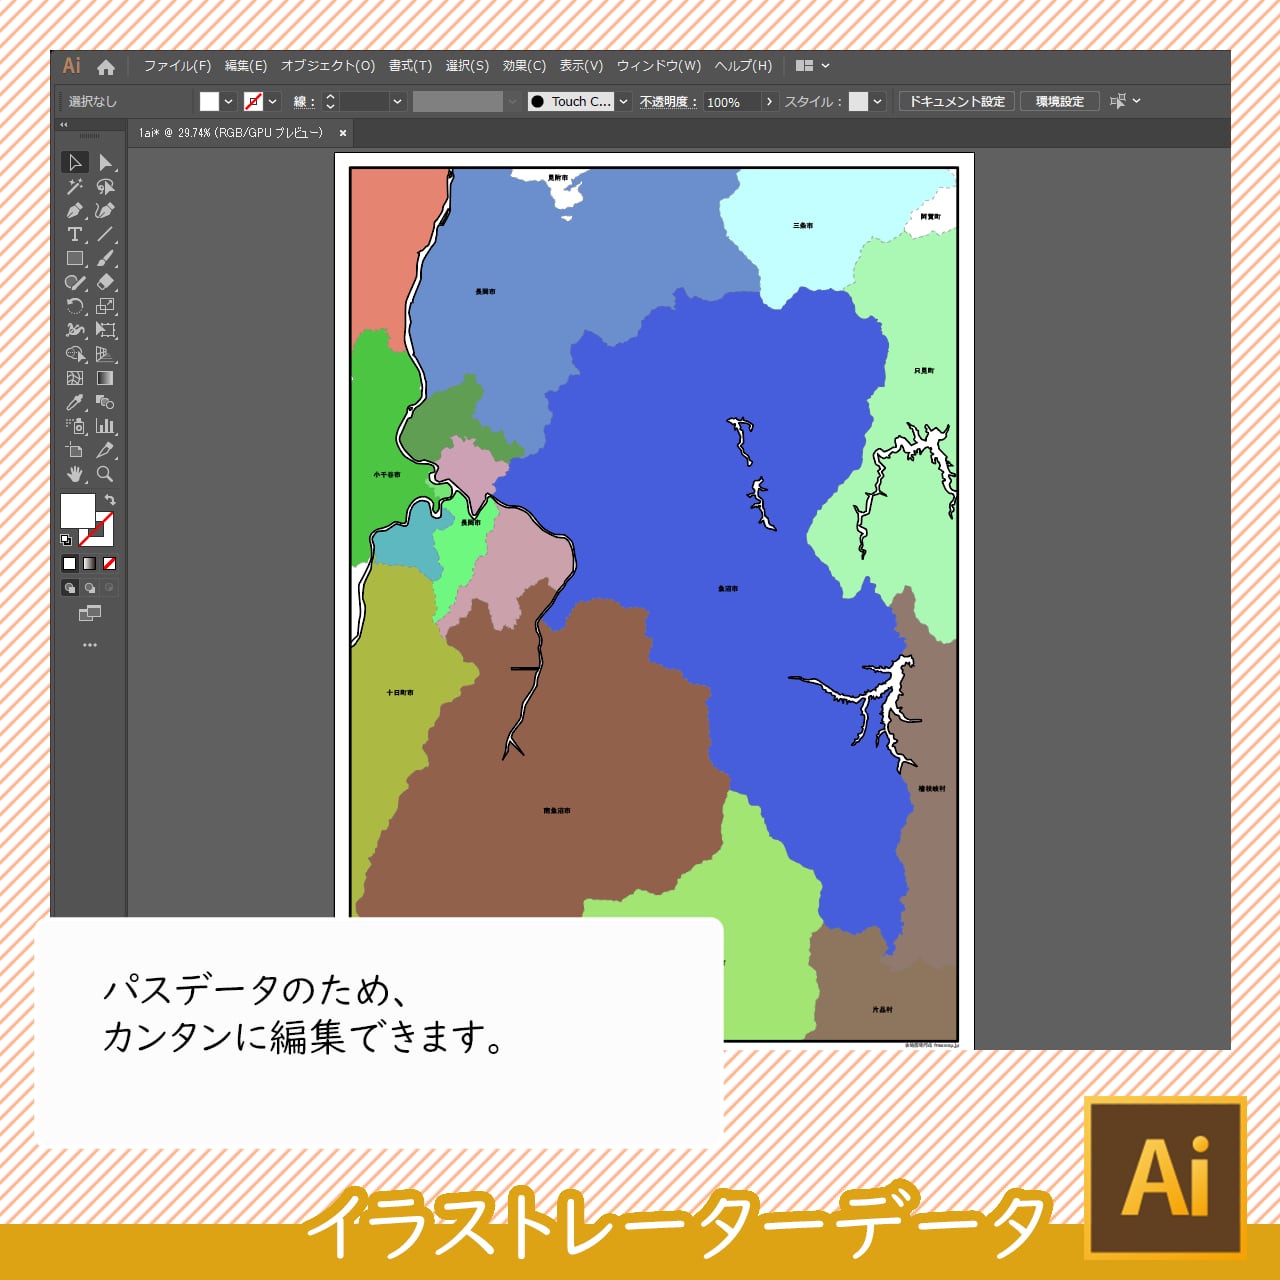1280x1280 pixels.
Task: Choose the Eraser tool
Action: click(x=105, y=283)
